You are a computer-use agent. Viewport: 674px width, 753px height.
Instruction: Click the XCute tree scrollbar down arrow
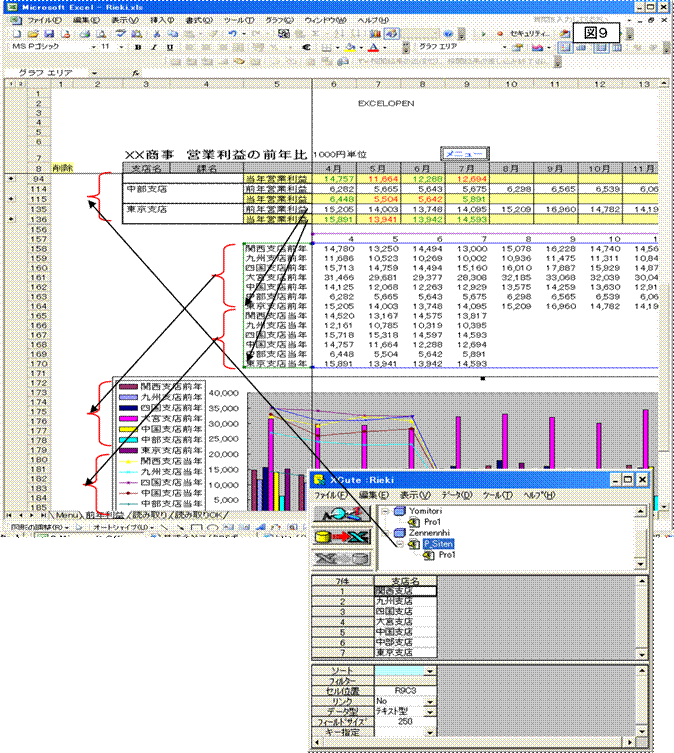pos(640,564)
